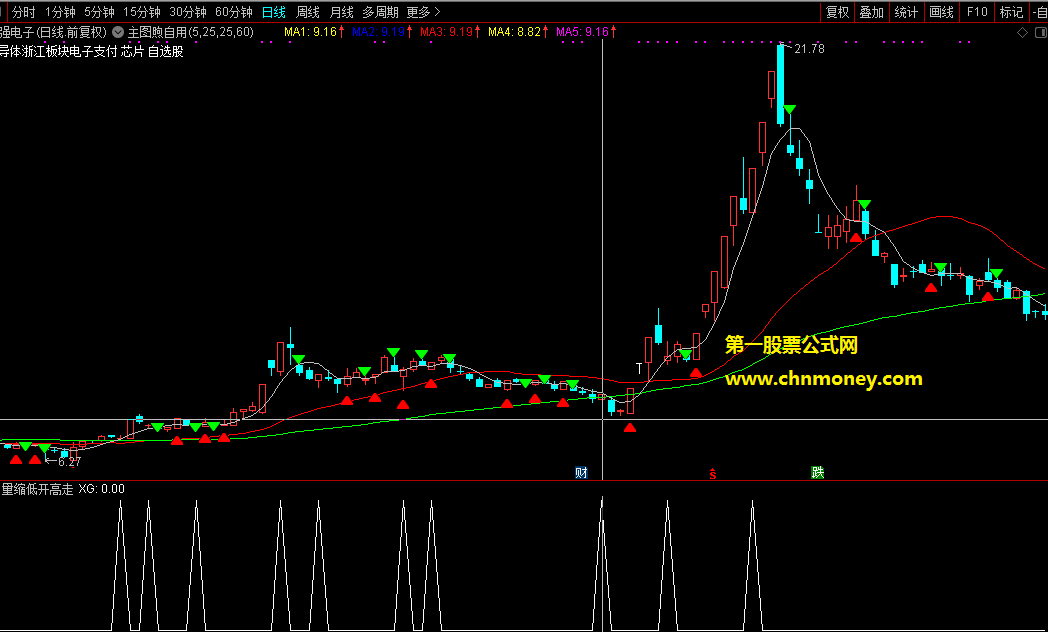
Task: Click the green triangle marker under the 21.78 peak
Action: pos(789,110)
